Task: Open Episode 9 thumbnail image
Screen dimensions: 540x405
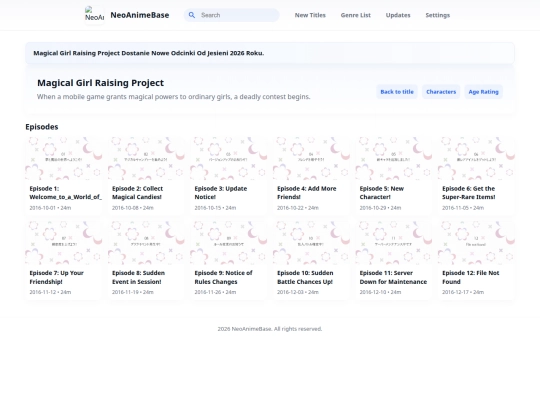Action: (x=229, y=243)
